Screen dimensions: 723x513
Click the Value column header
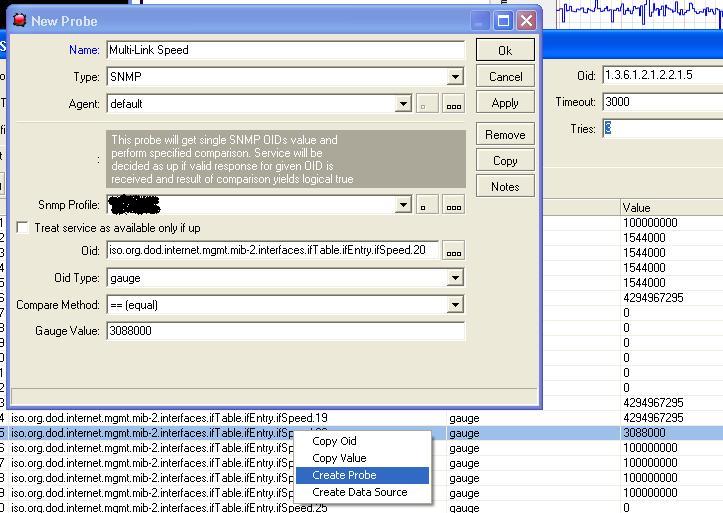672,207
